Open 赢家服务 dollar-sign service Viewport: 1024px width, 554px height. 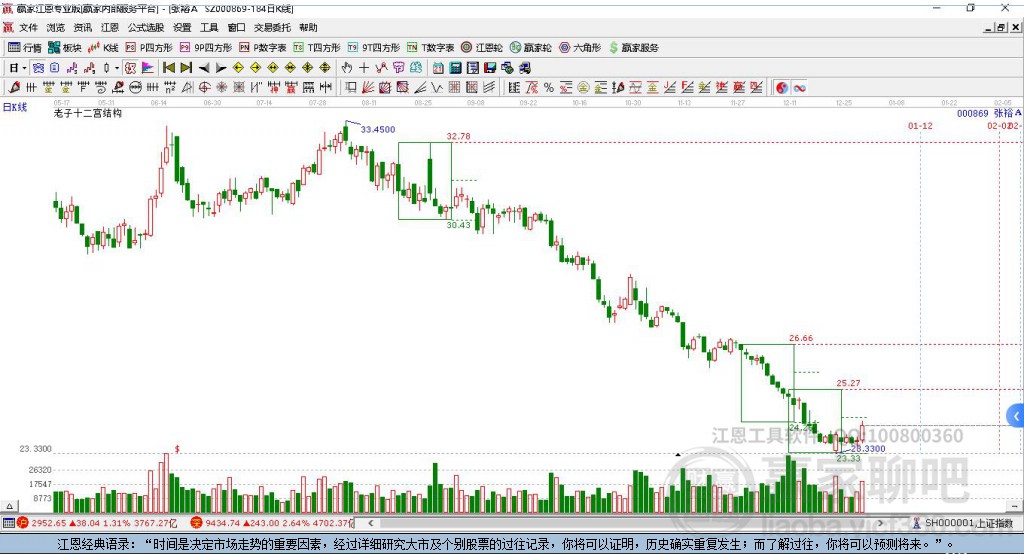click(633, 48)
